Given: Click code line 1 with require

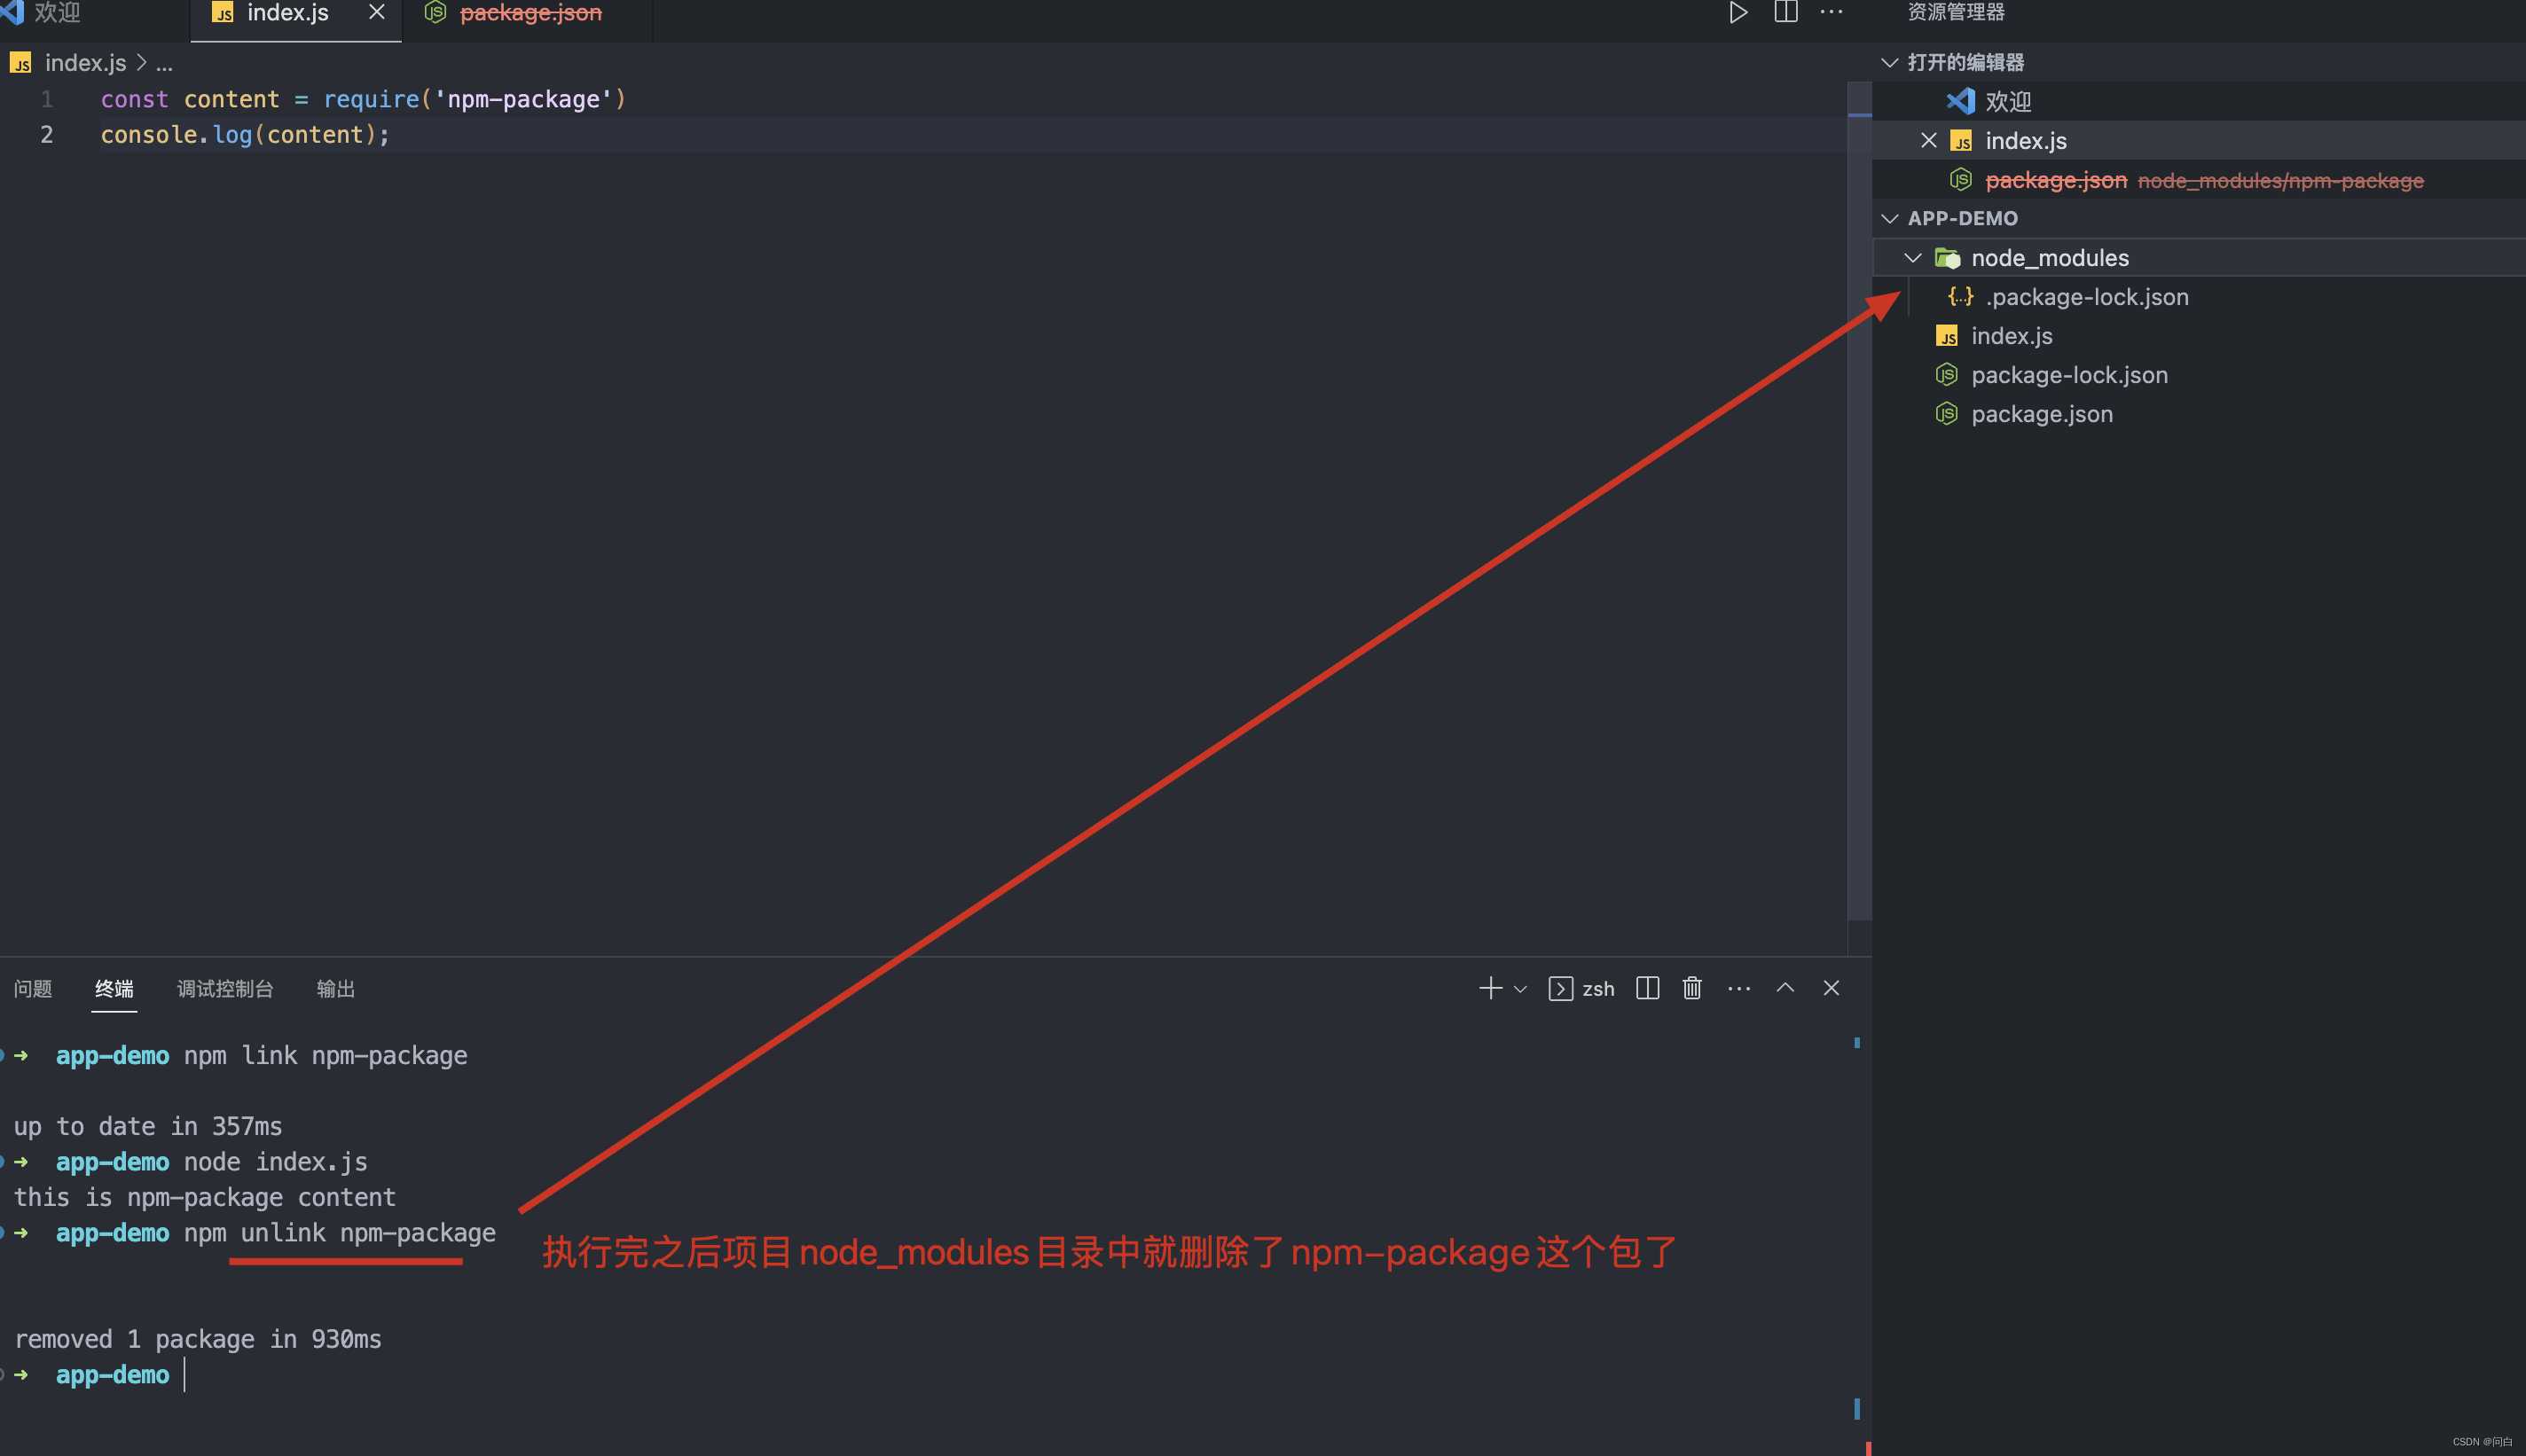Looking at the screenshot, I should pyautogui.click(x=363, y=99).
